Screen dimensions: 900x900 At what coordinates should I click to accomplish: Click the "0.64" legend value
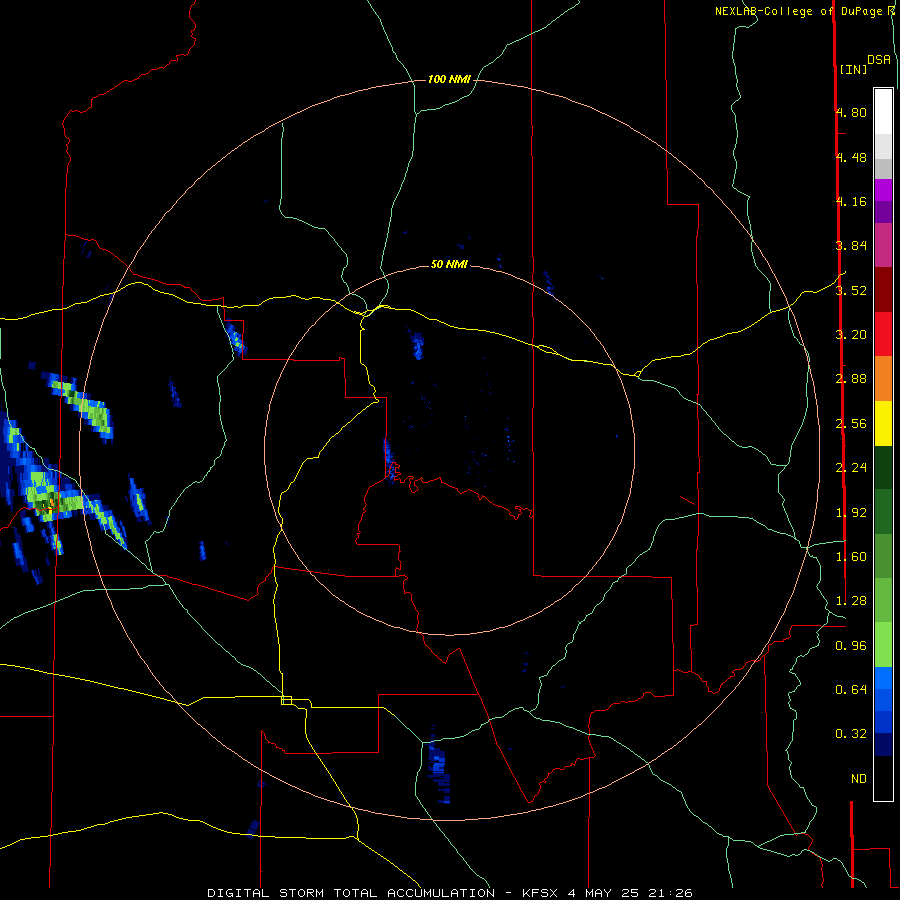(x=851, y=690)
